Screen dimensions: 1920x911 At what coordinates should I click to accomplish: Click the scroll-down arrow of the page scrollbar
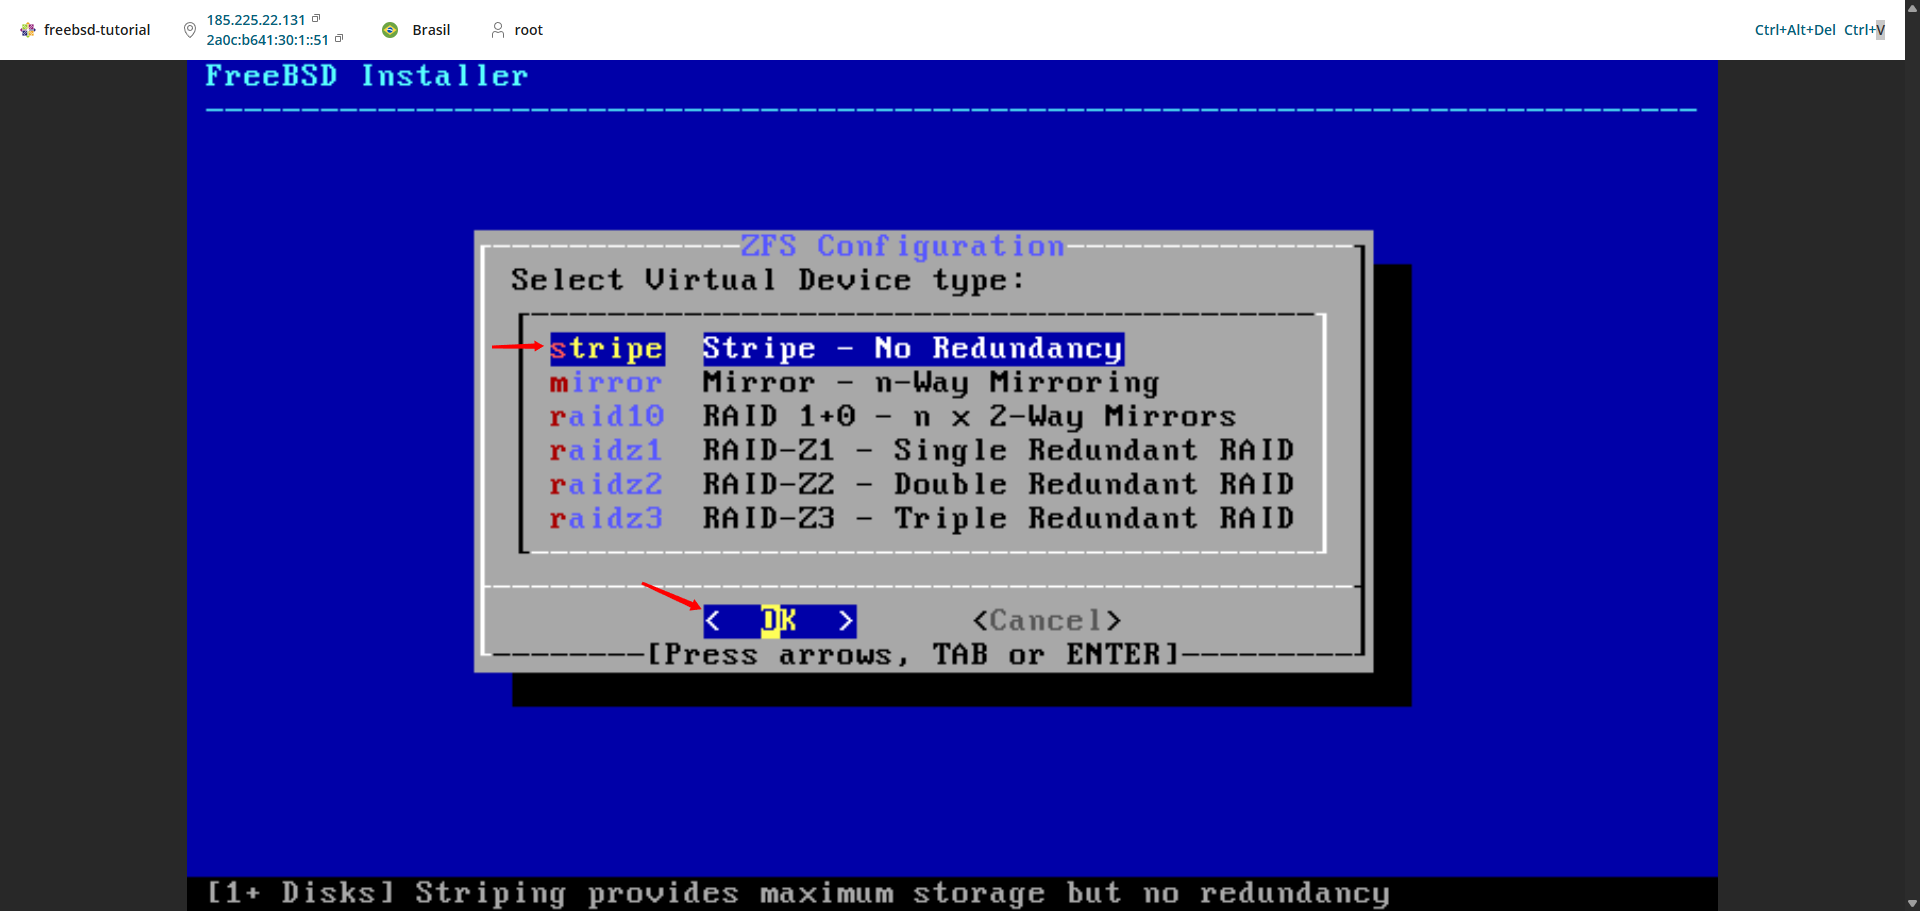point(1912,903)
